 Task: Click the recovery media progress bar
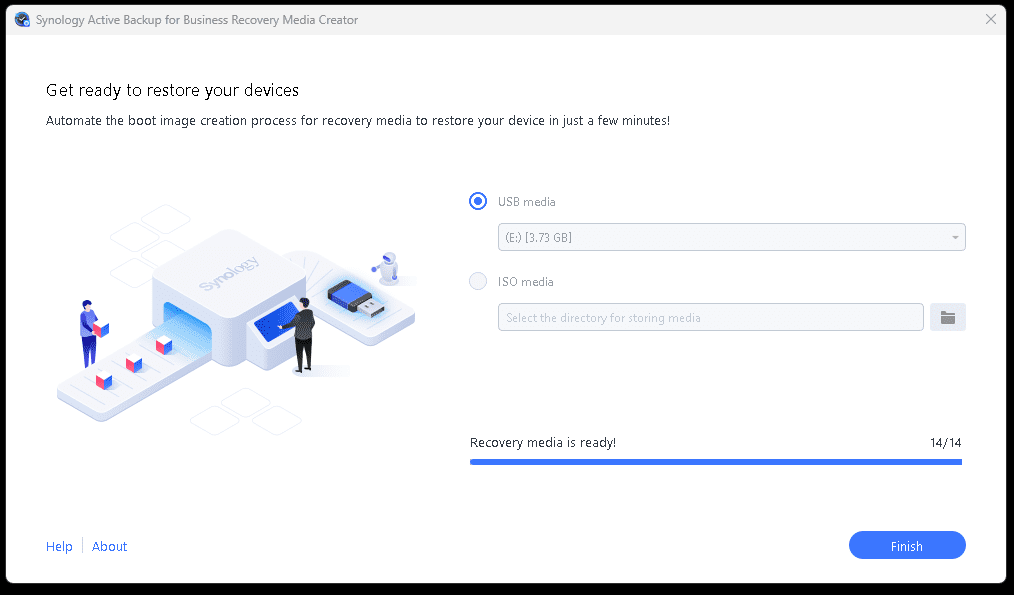[715, 462]
